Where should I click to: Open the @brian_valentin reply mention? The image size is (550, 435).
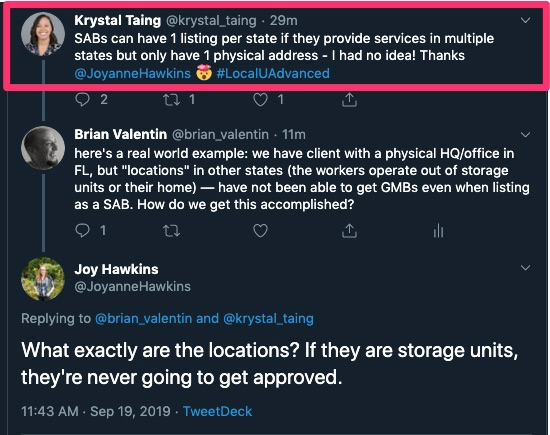[143, 319]
